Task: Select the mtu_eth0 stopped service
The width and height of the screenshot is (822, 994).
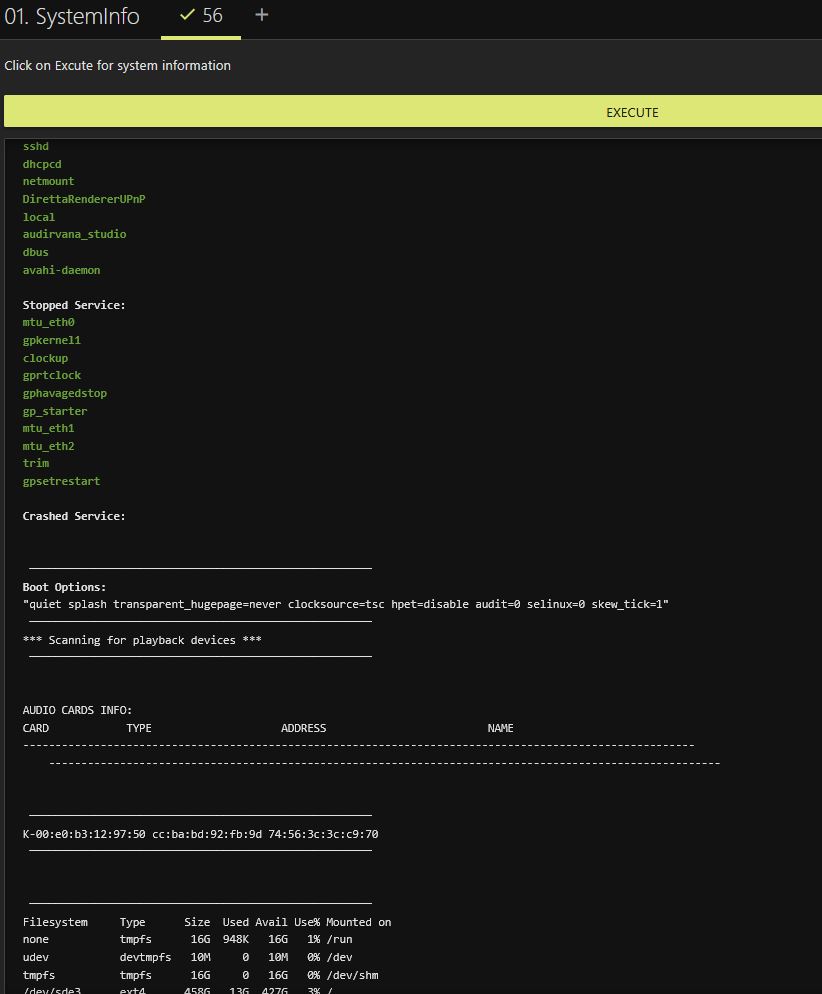Action: pyautogui.click(x=48, y=322)
